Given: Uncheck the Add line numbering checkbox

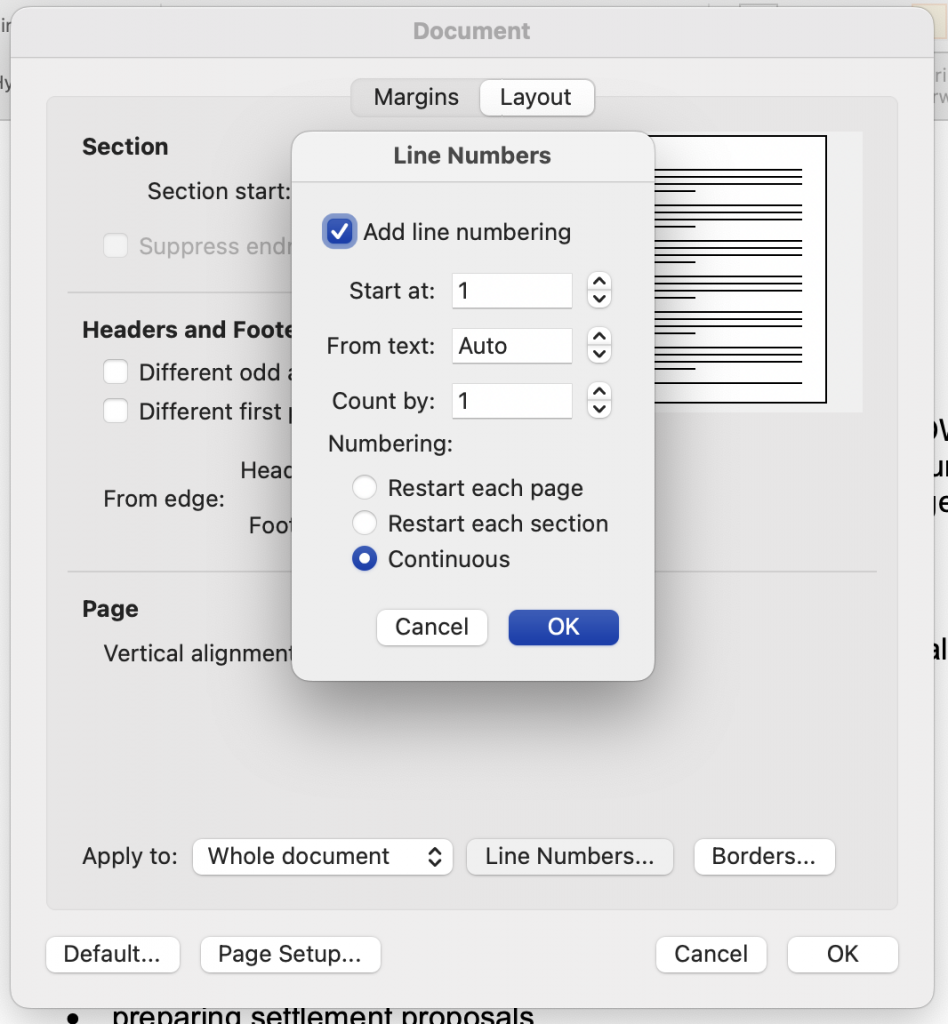Looking at the screenshot, I should coord(339,231).
